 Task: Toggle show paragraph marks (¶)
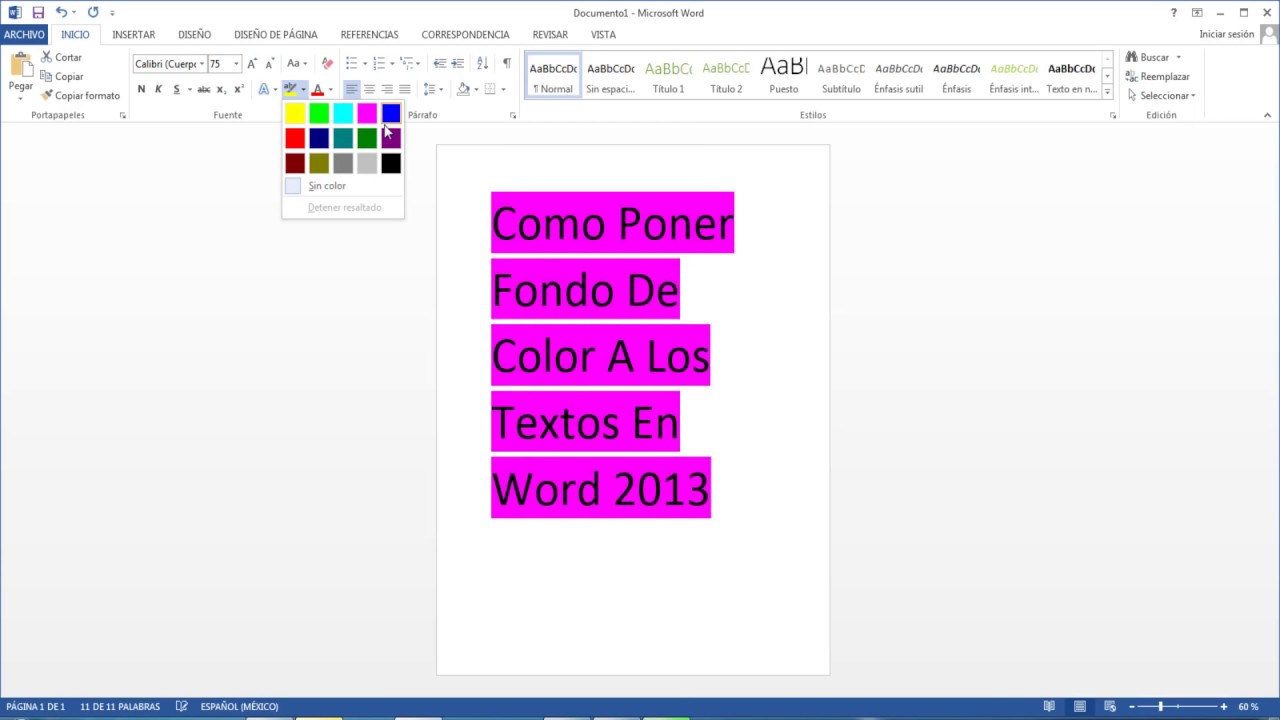[507, 64]
